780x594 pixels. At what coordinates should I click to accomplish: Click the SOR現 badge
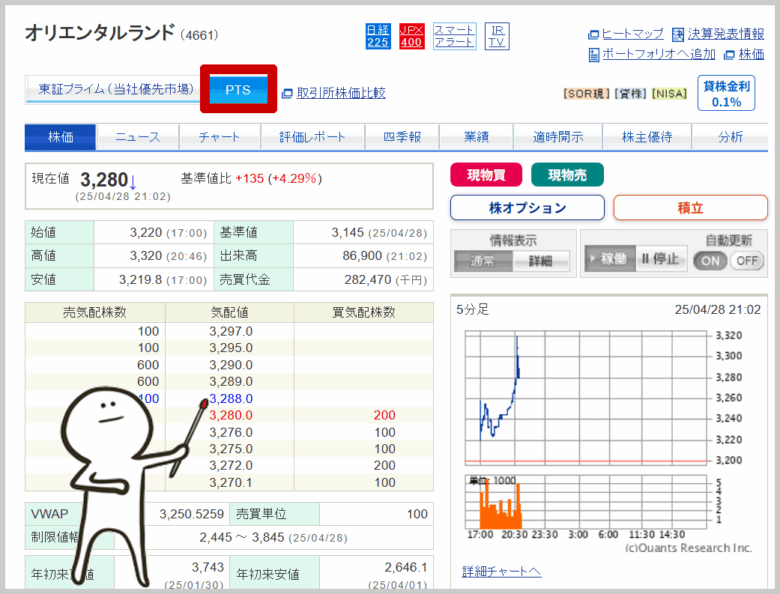tap(586, 94)
